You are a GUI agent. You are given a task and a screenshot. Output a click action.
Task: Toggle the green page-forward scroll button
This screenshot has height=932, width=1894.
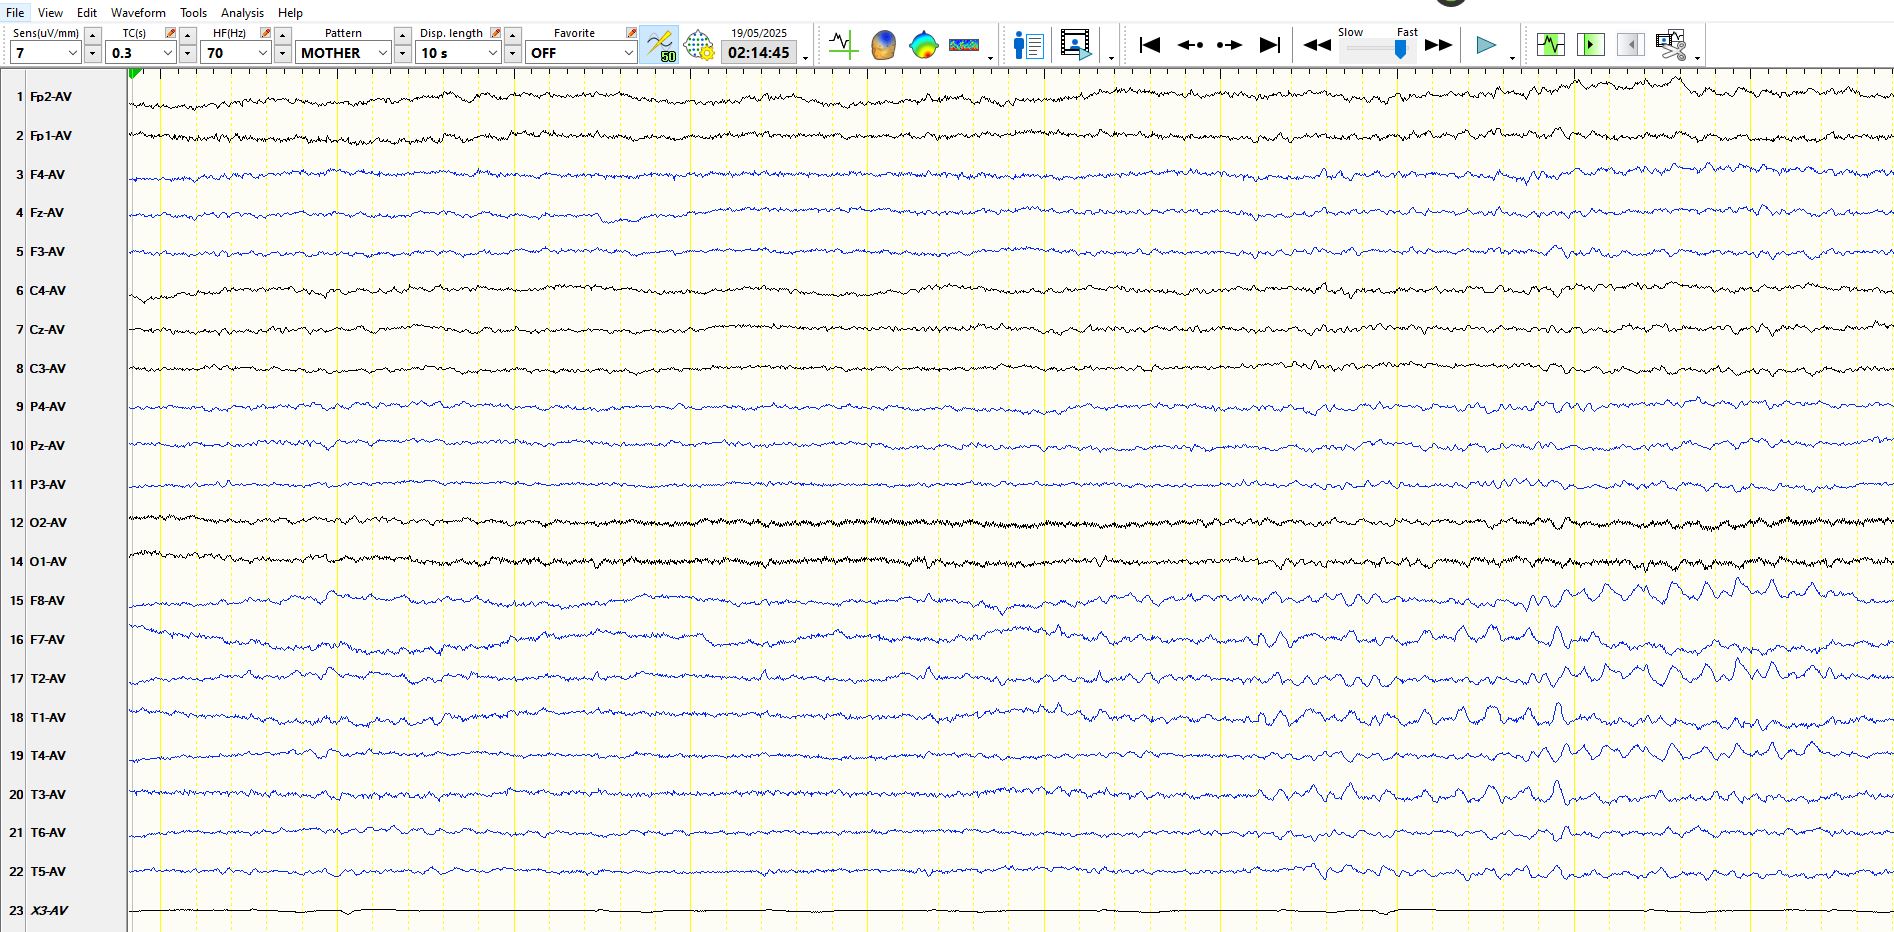click(1590, 45)
